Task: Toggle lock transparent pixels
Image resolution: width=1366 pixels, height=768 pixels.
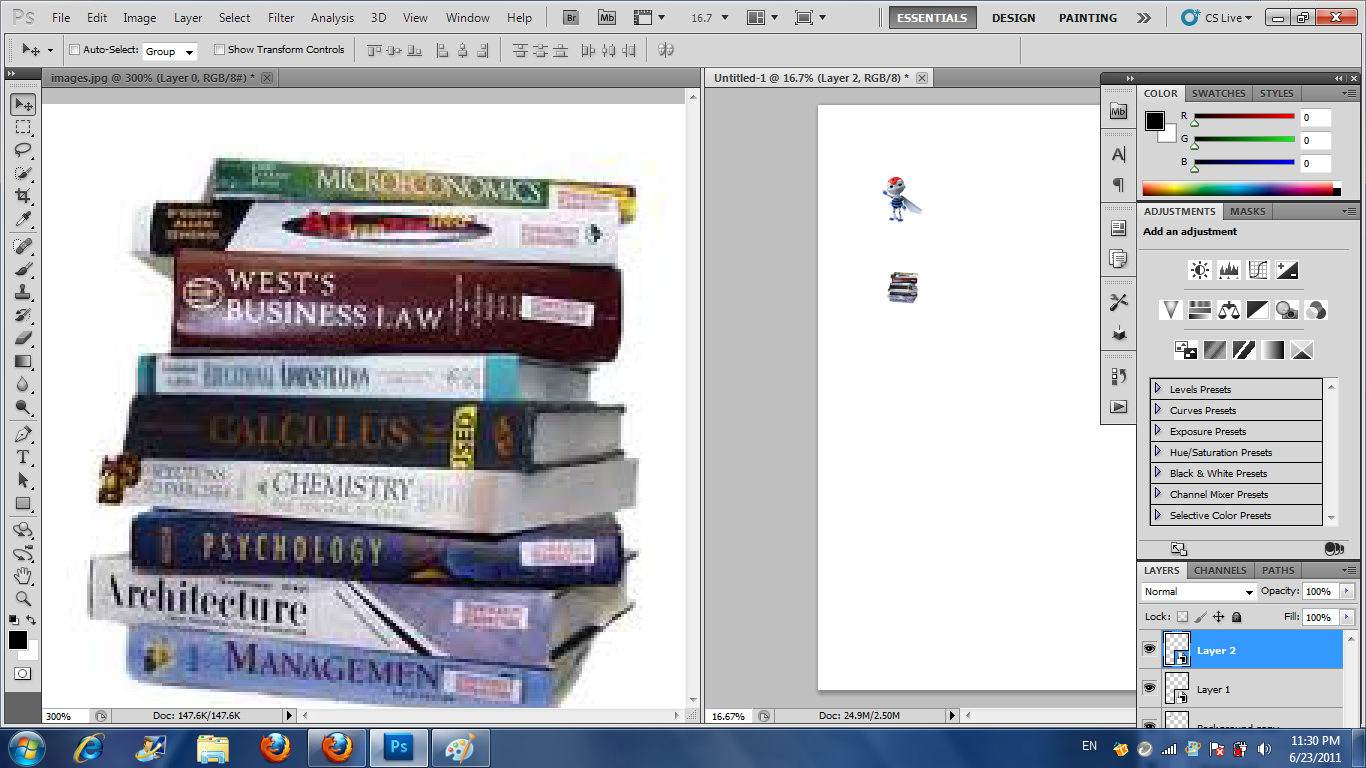Action: pyautogui.click(x=1183, y=617)
